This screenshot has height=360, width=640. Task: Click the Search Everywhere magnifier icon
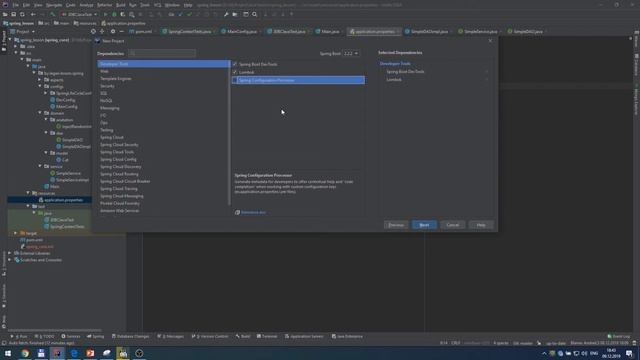(255, 14)
